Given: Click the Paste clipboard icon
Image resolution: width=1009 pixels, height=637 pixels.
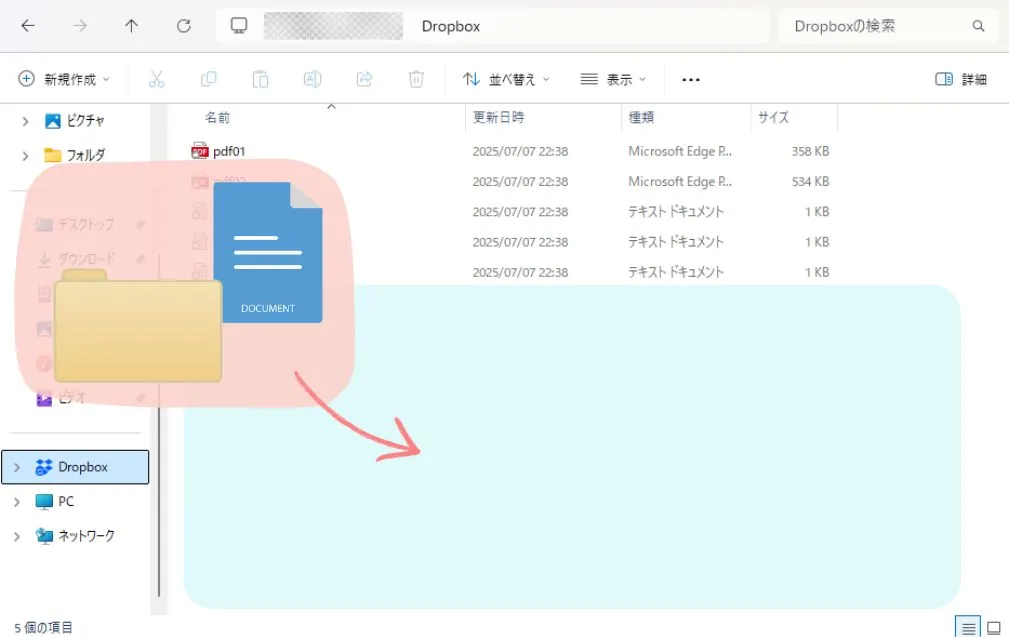Looking at the screenshot, I should coord(261,79).
